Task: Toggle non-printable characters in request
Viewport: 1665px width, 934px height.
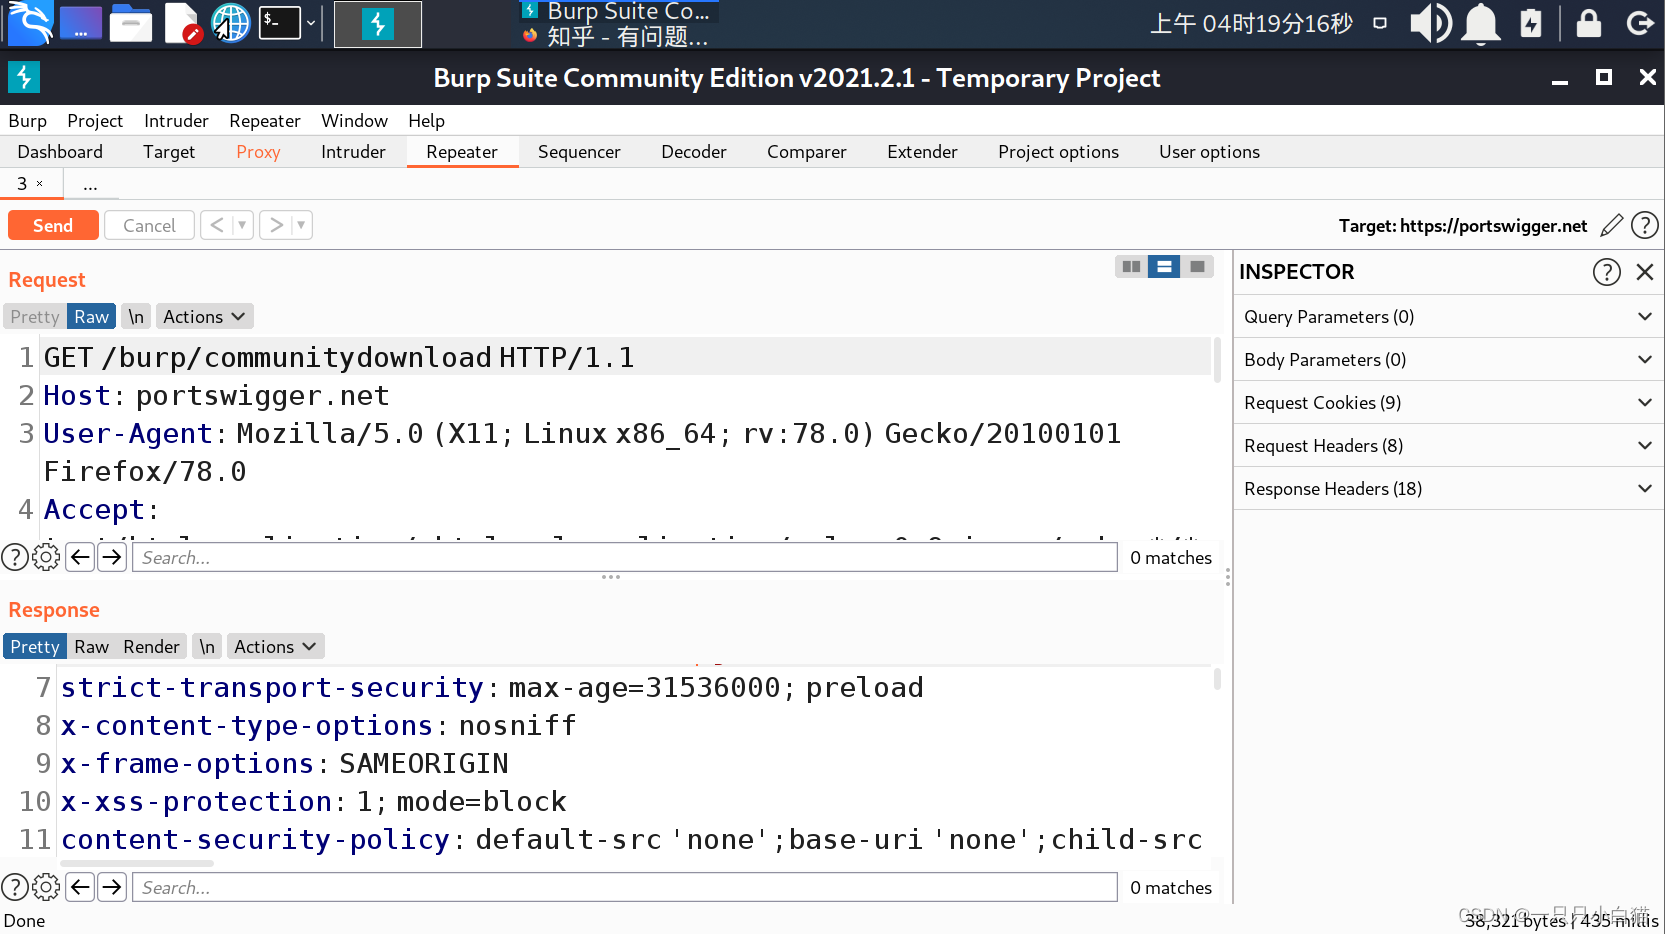Action: (x=137, y=316)
